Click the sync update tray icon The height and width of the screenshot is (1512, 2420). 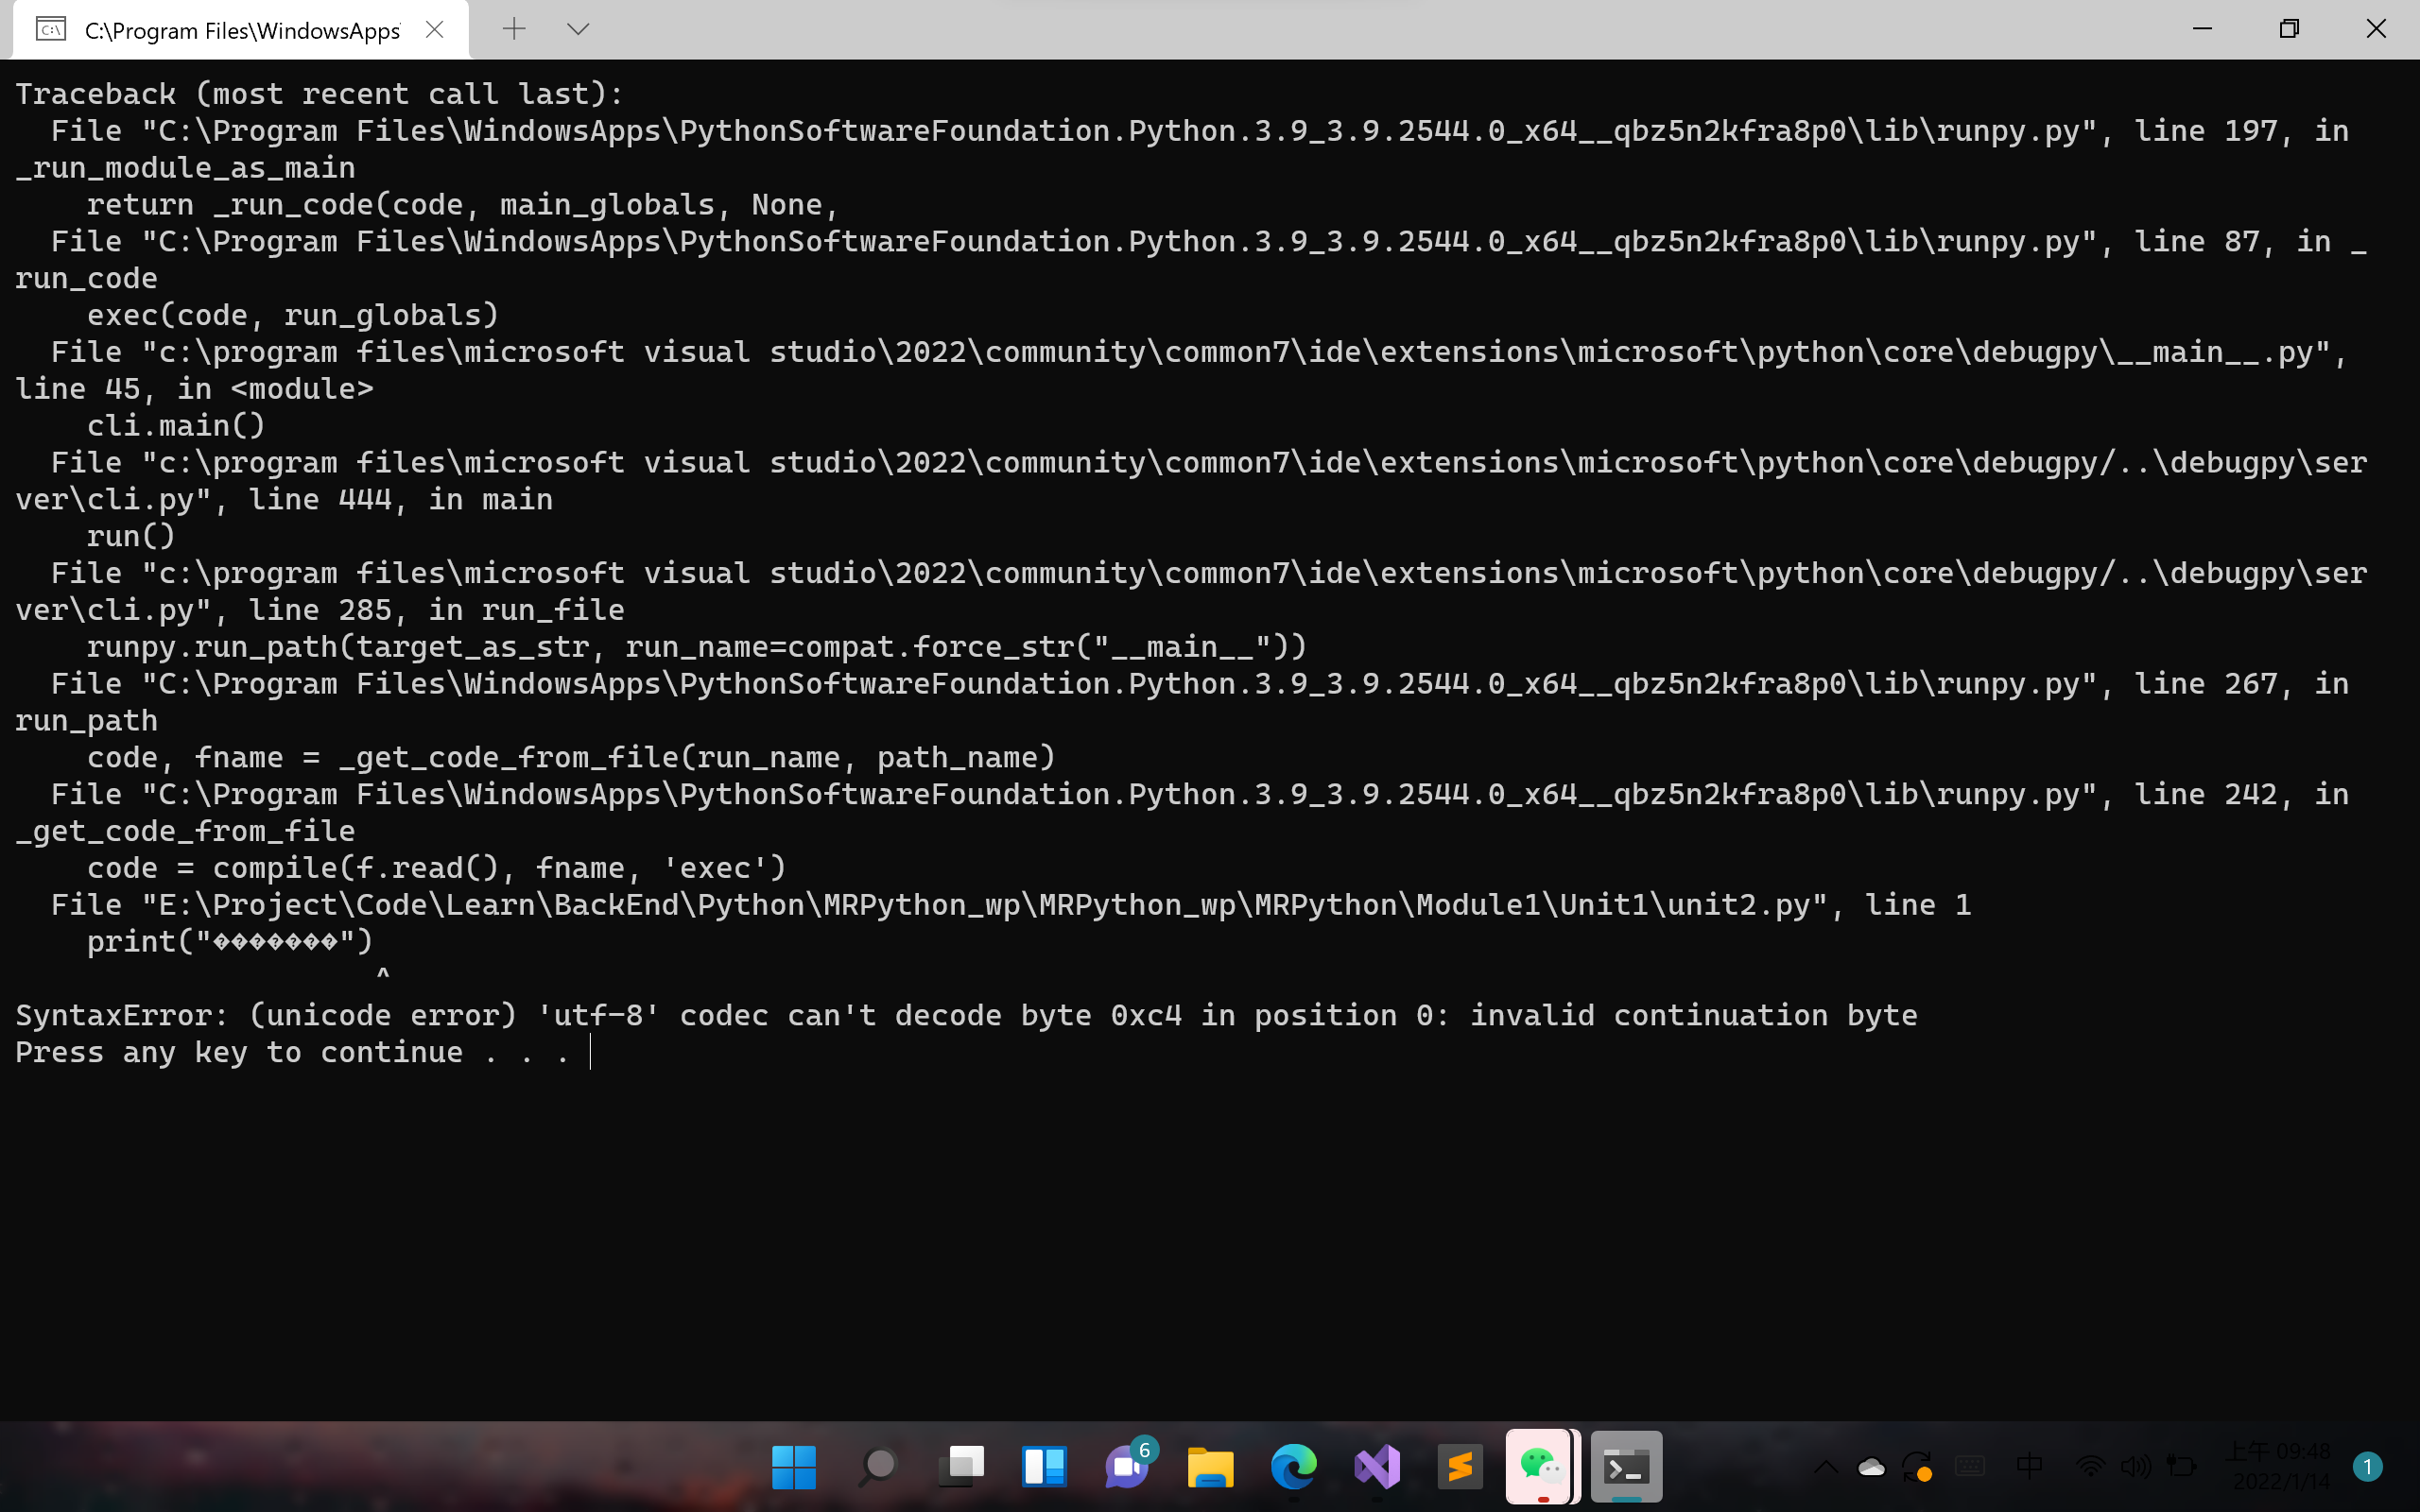(1917, 1467)
